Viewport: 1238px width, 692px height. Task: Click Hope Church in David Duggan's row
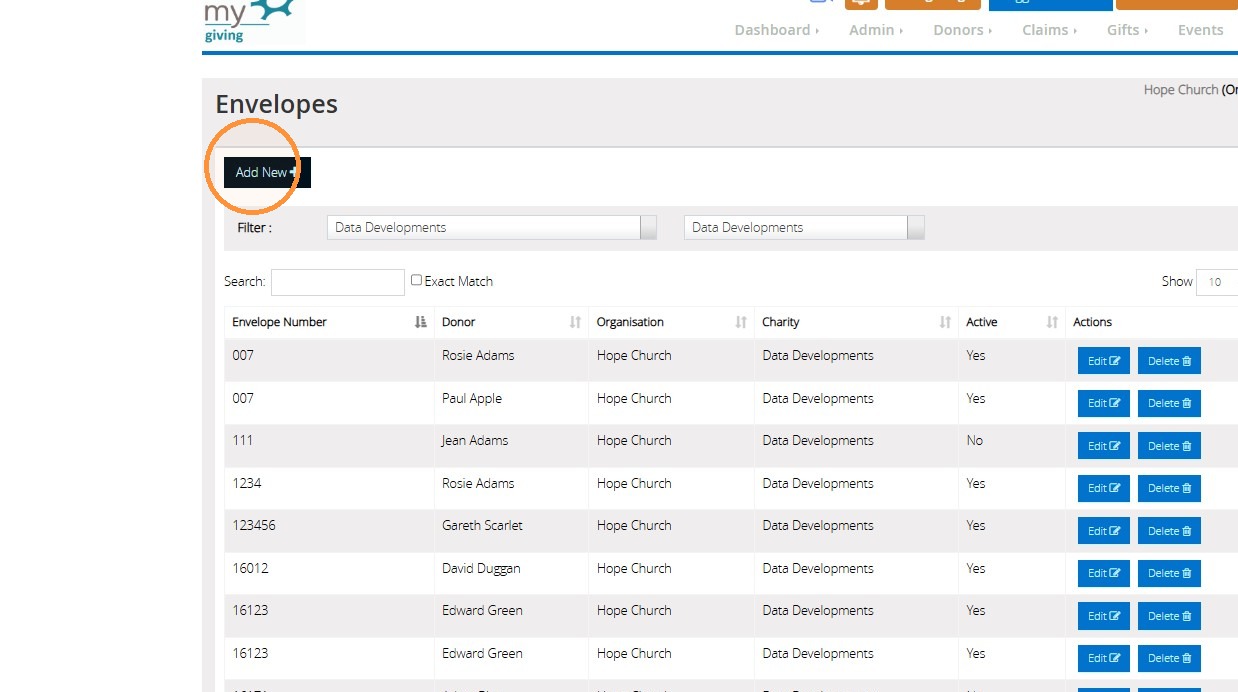[634, 568]
